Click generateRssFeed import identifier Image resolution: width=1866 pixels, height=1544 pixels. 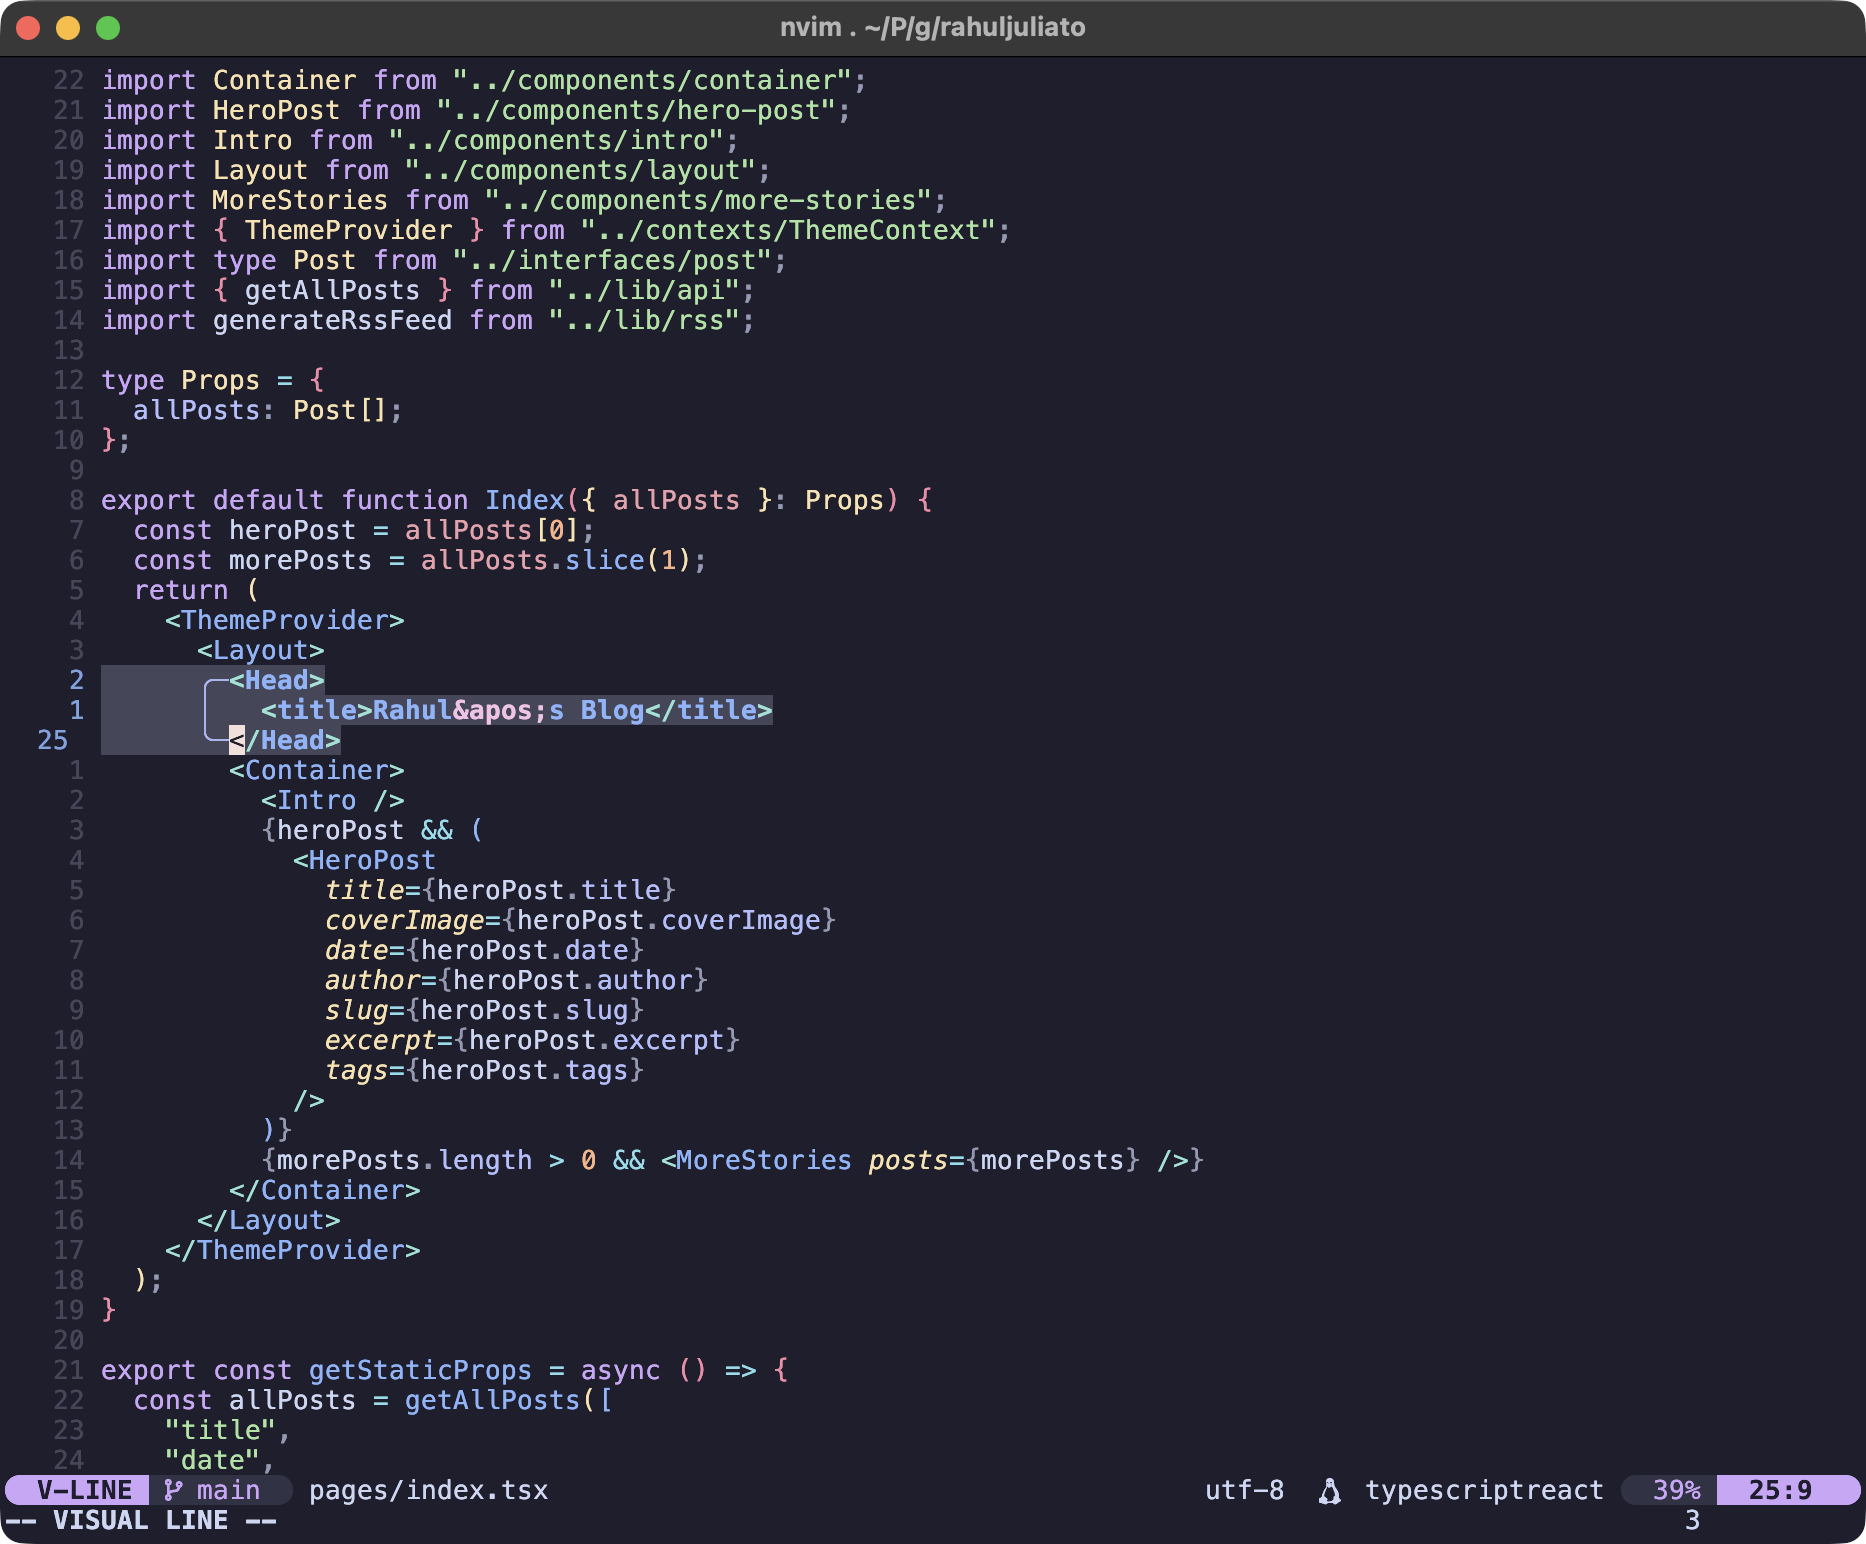[332, 320]
